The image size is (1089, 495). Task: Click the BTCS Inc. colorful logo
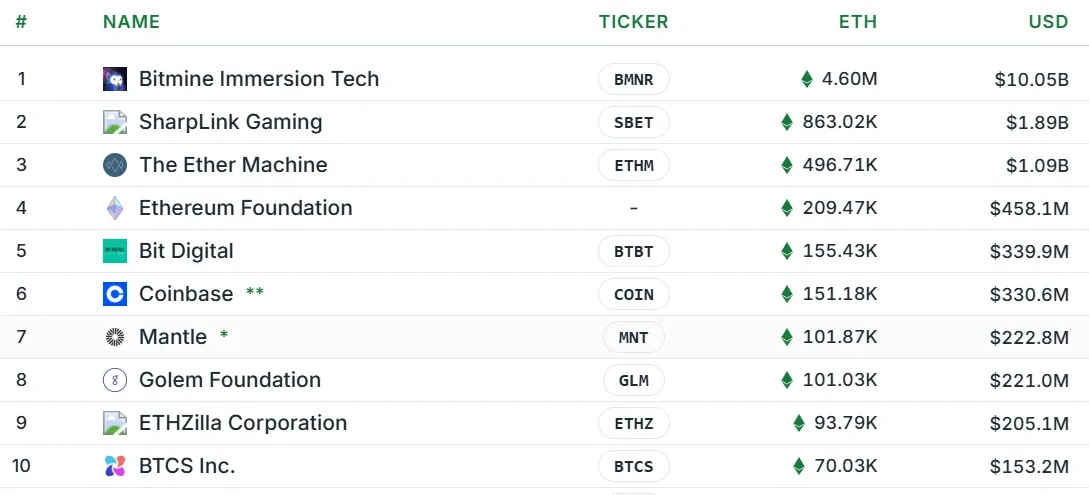(x=115, y=466)
